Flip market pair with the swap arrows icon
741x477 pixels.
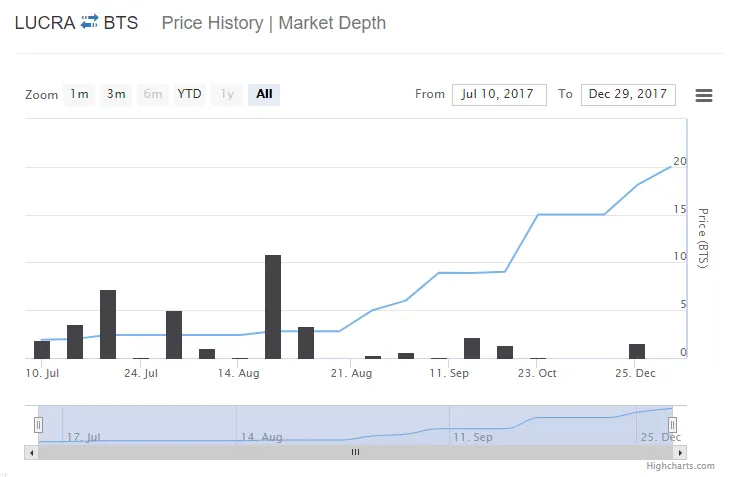(89, 22)
